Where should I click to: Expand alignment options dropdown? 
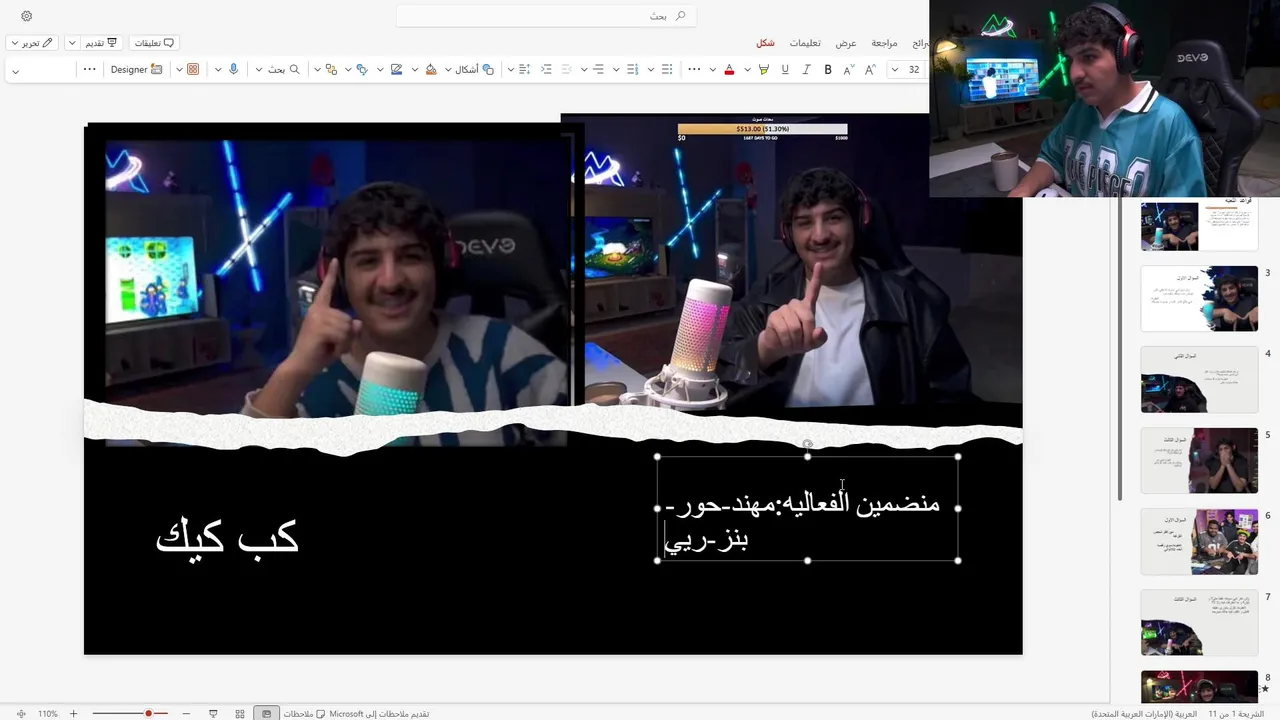click(x=582, y=70)
